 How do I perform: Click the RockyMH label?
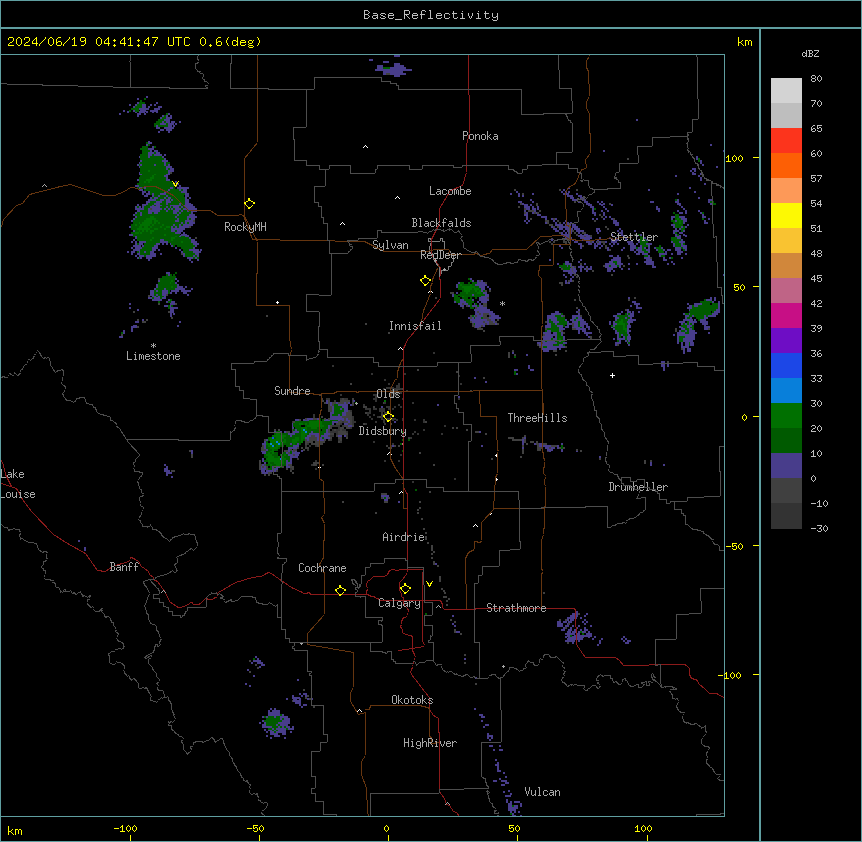(245, 227)
